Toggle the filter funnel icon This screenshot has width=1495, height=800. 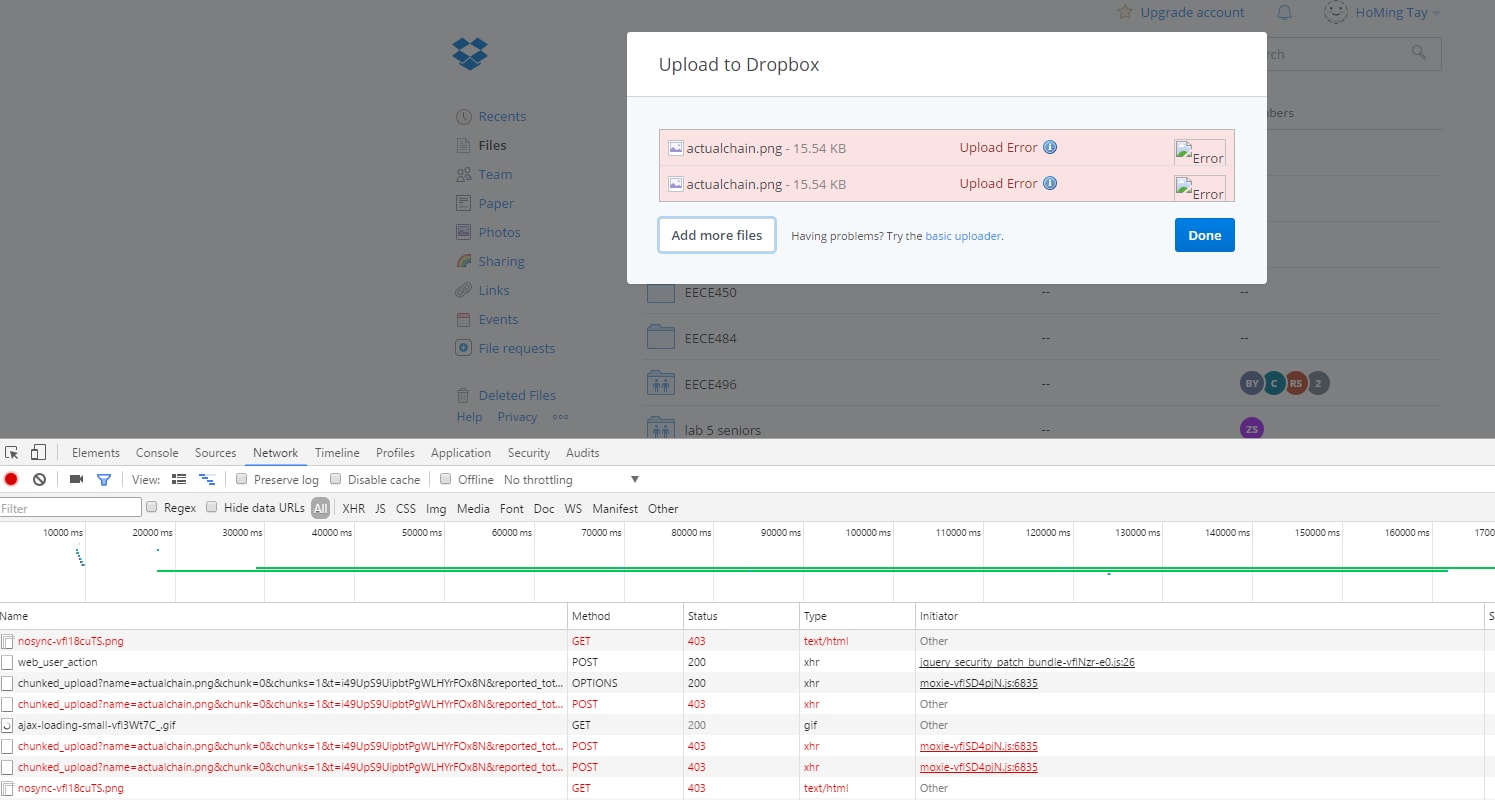tap(103, 479)
